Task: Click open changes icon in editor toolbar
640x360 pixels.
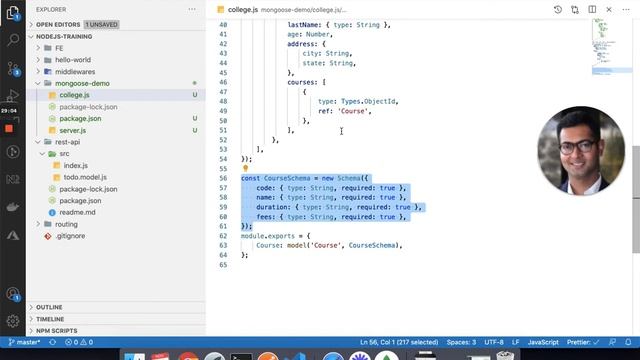Action: click(575, 9)
